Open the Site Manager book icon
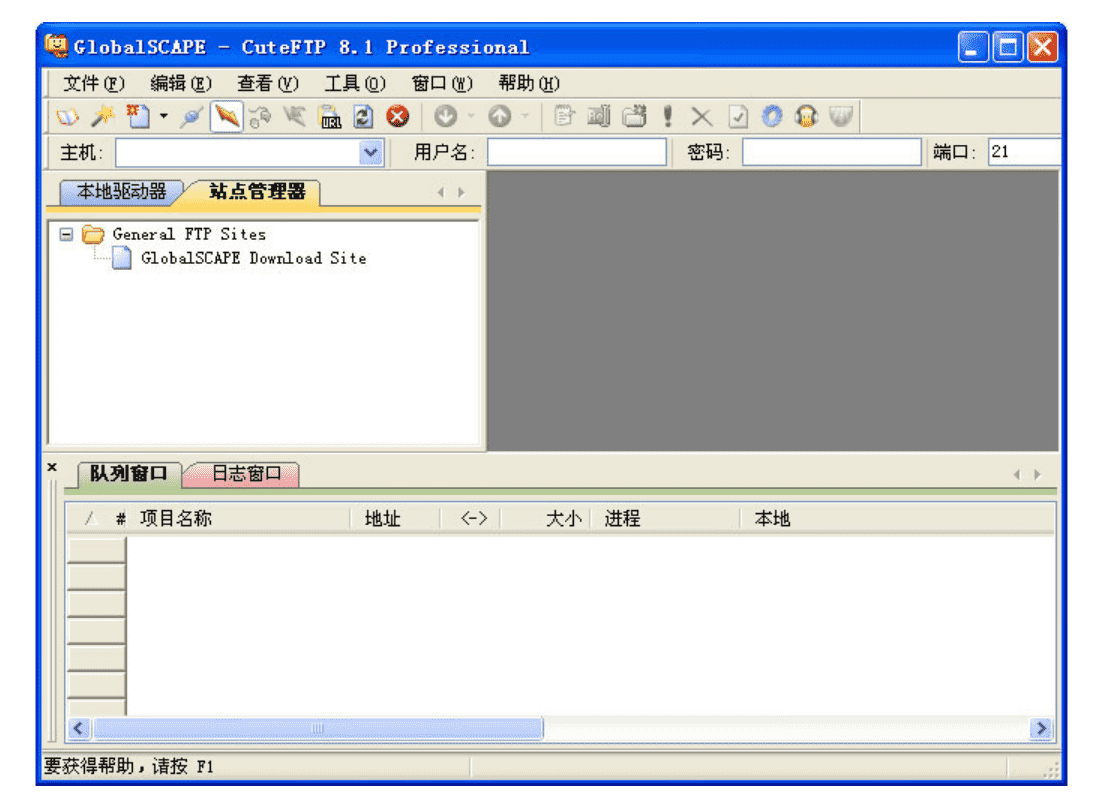The image size is (1095, 812). [x=66, y=117]
